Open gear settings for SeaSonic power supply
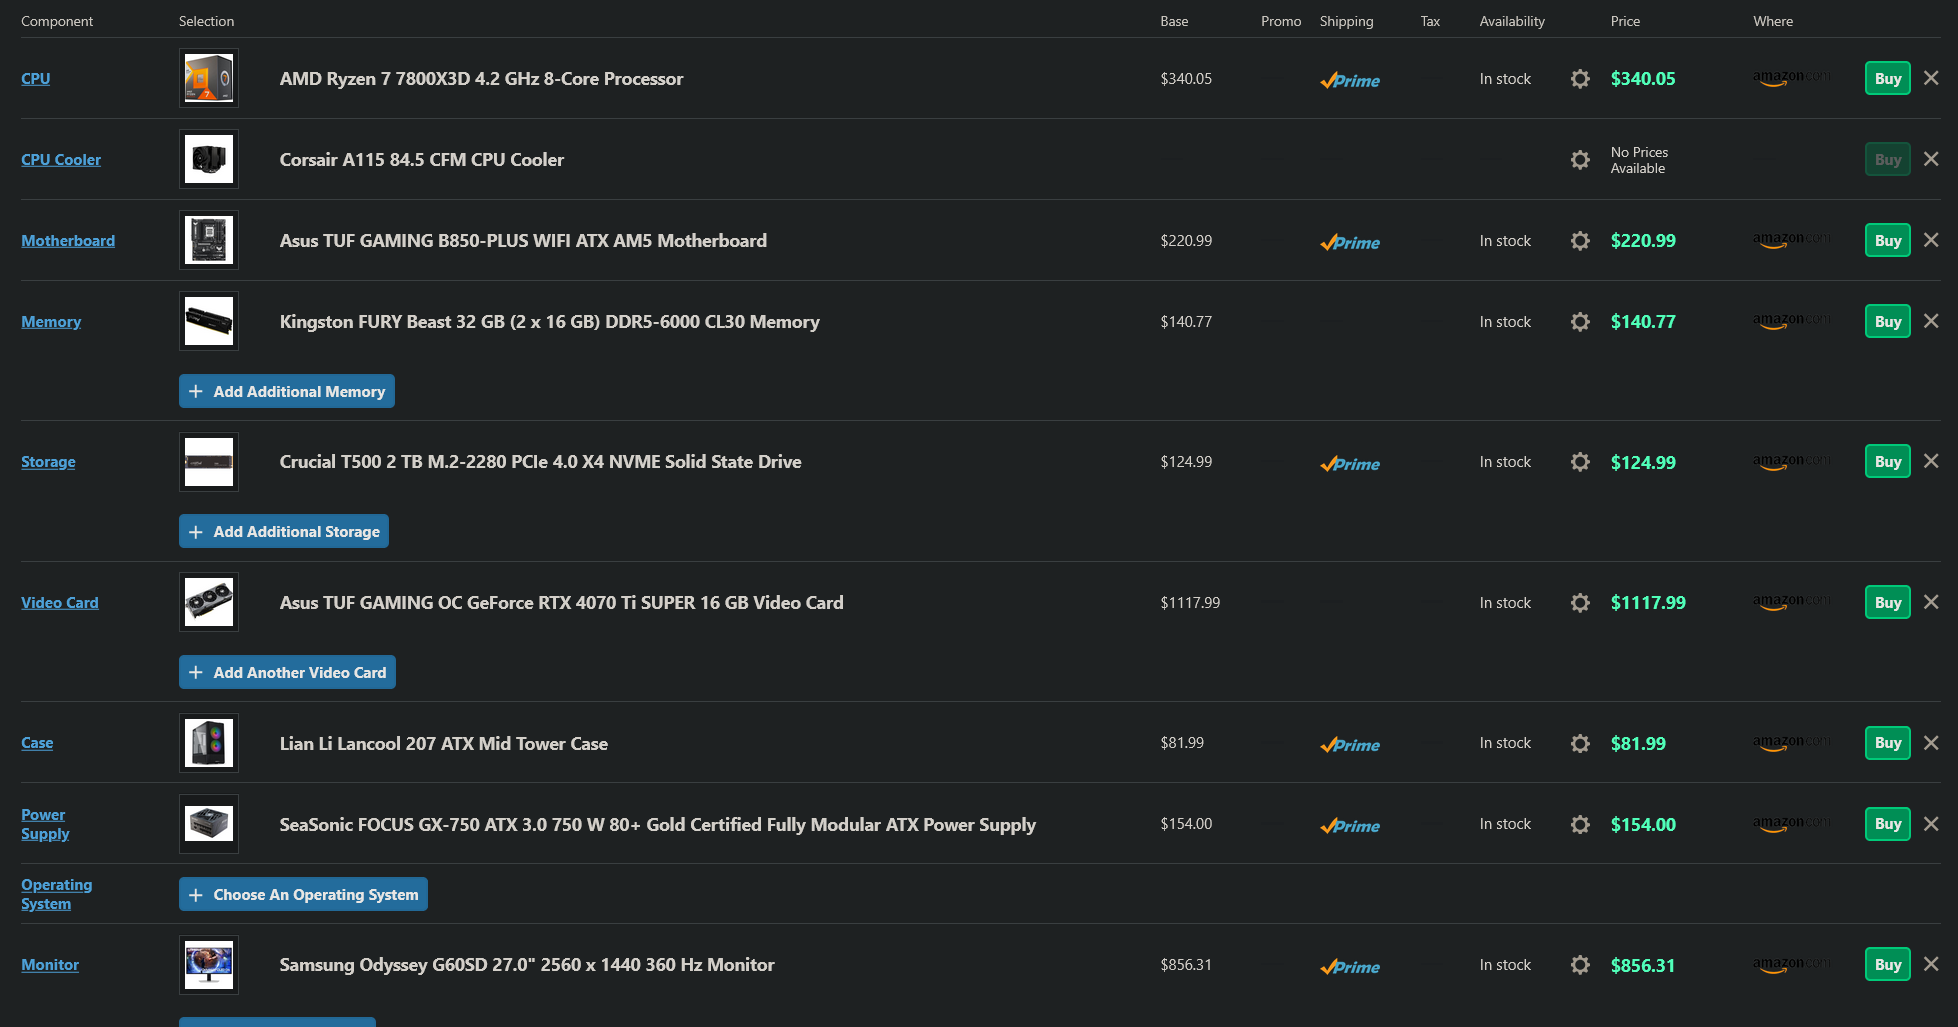 (x=1580, y=825)
